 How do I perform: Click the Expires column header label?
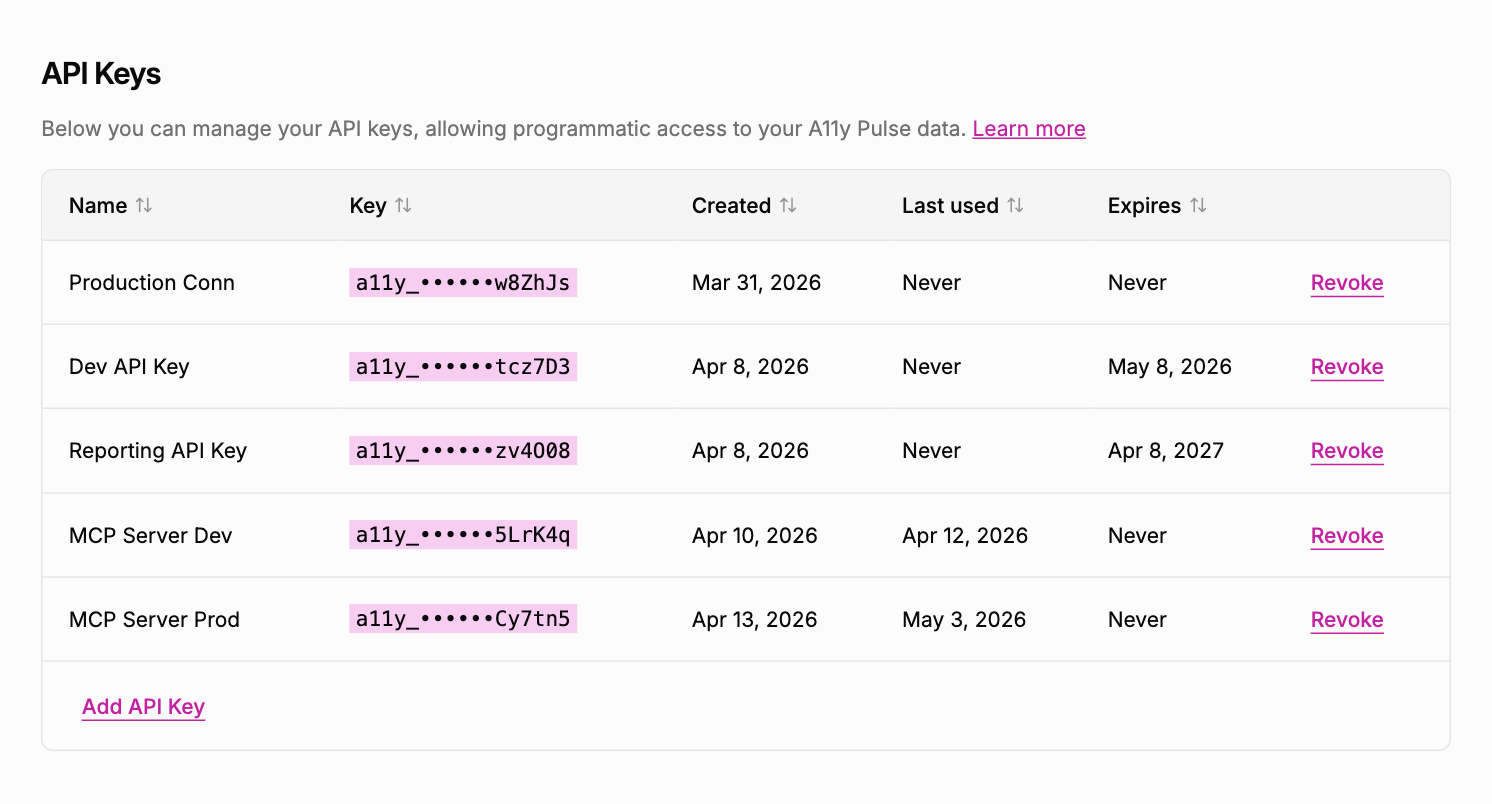1144,205
